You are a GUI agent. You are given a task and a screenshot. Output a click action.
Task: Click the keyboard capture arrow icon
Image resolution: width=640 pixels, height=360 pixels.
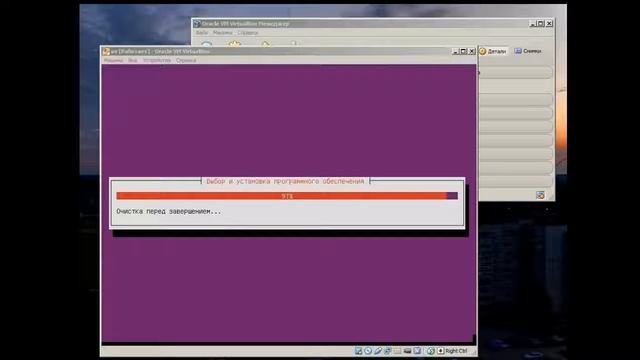click(440, 351)
